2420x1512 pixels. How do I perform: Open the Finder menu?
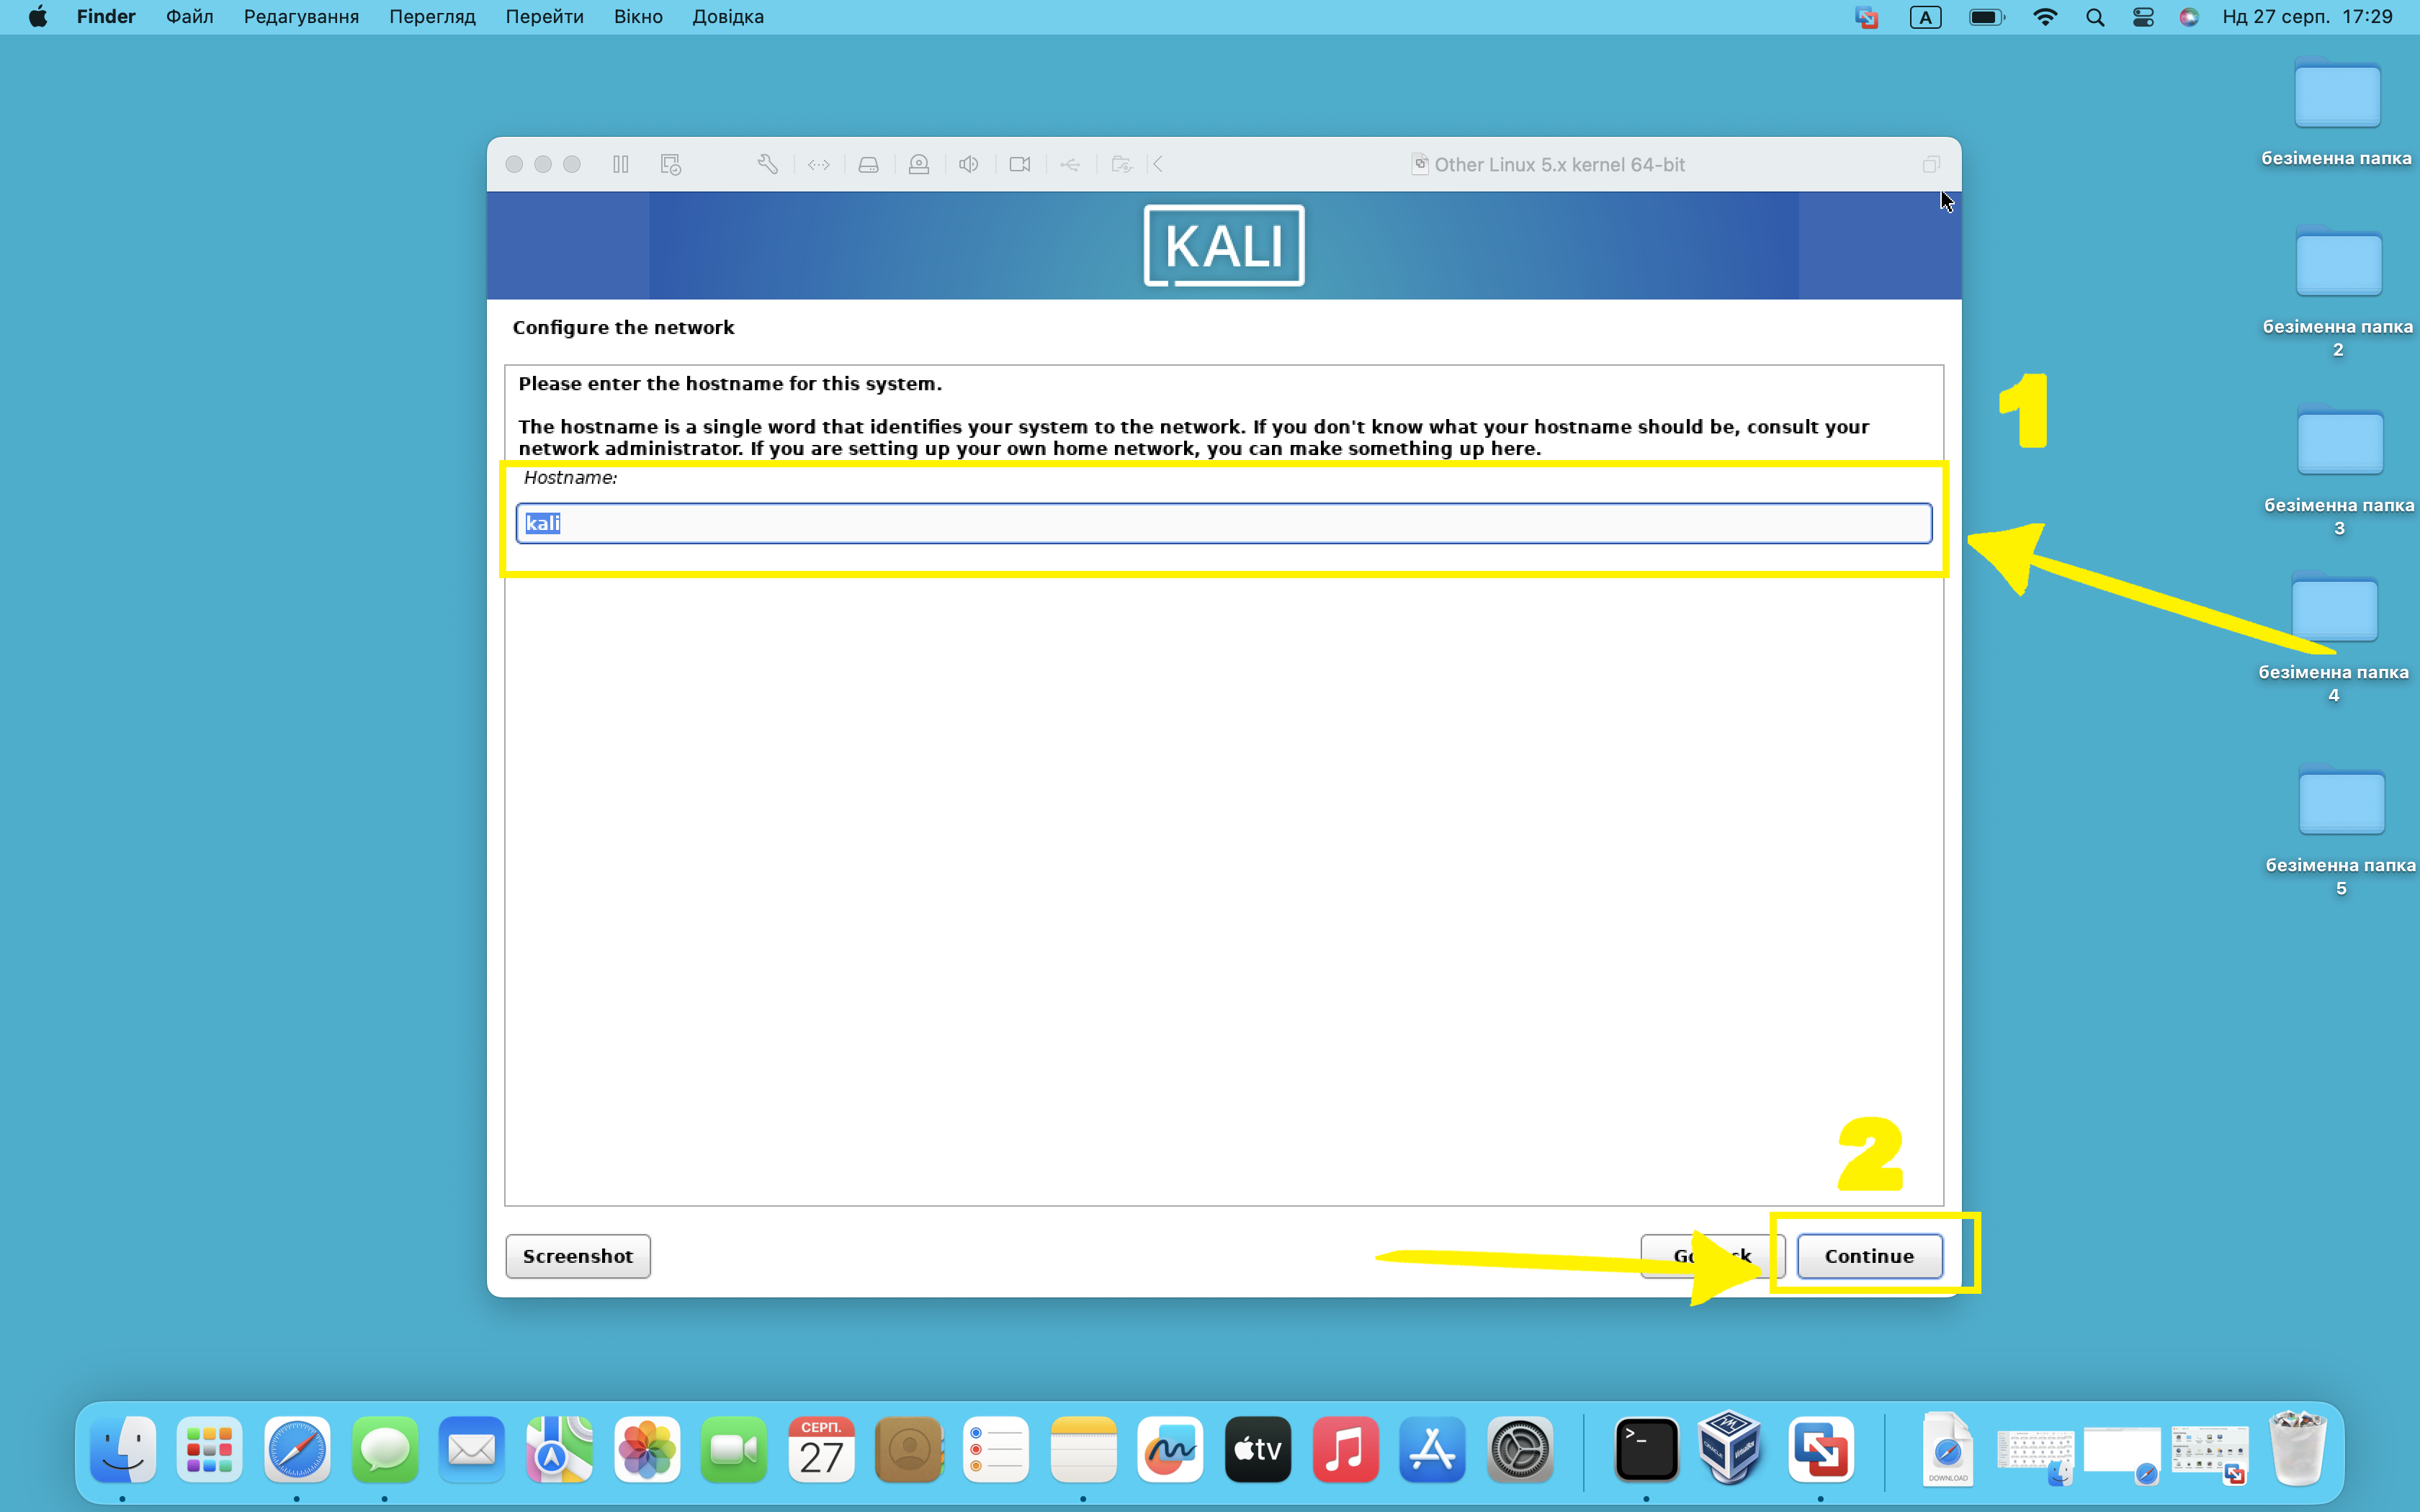[x=106, y=17]
